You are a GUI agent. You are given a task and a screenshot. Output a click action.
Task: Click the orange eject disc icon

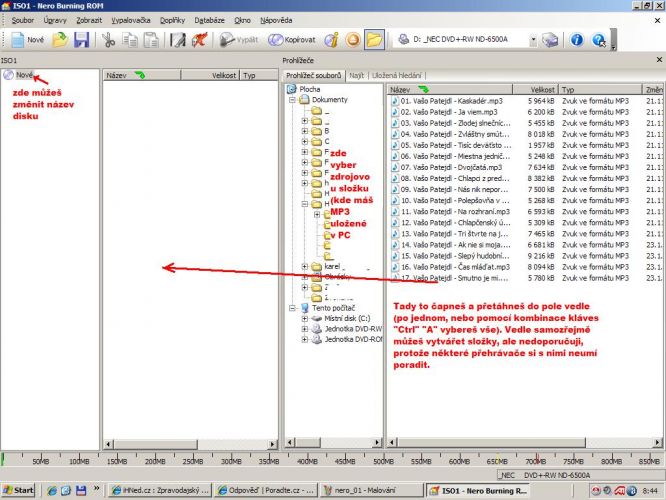[x=353, y=40]
